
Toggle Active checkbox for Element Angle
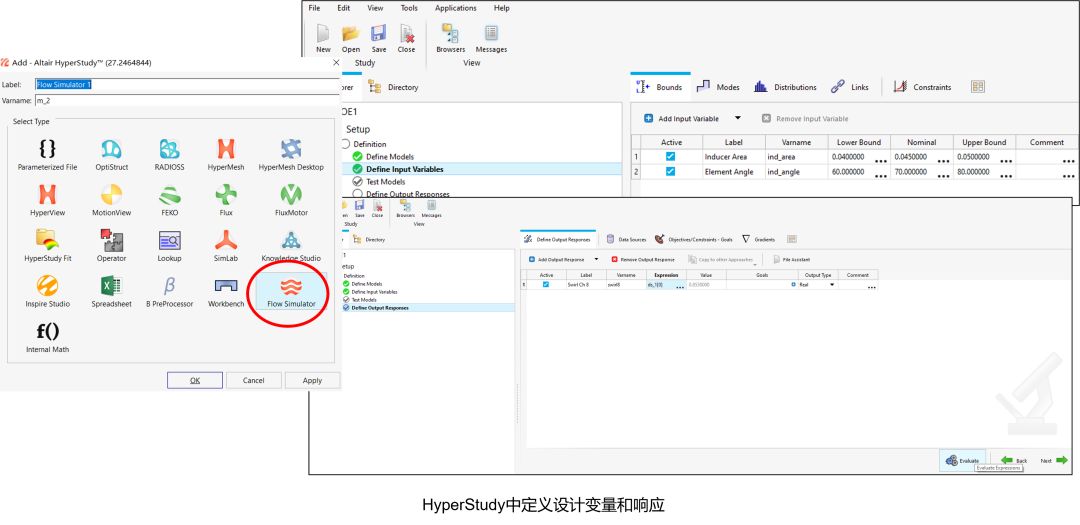670,172
